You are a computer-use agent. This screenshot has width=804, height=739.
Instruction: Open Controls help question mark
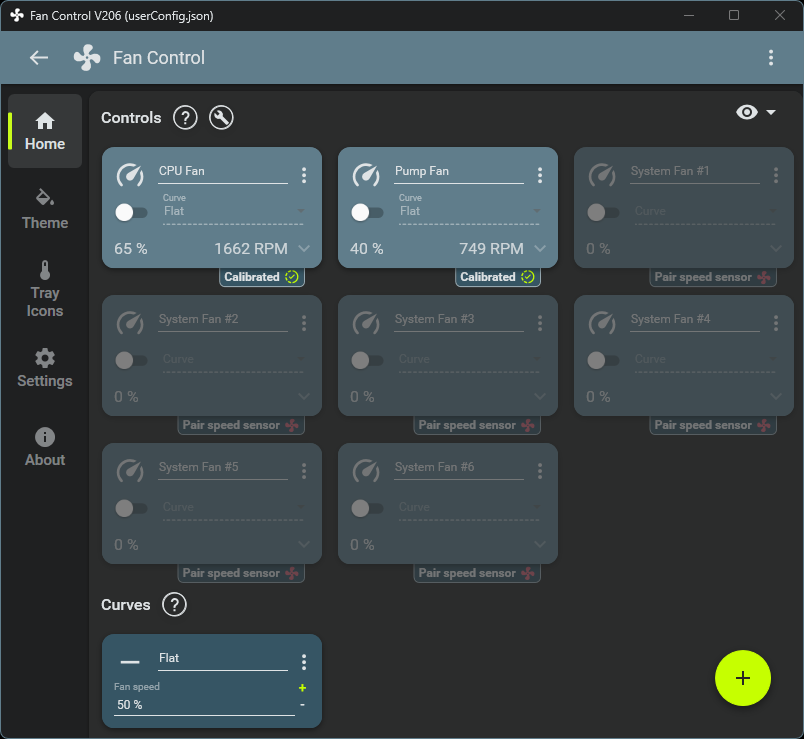[185, 117]
